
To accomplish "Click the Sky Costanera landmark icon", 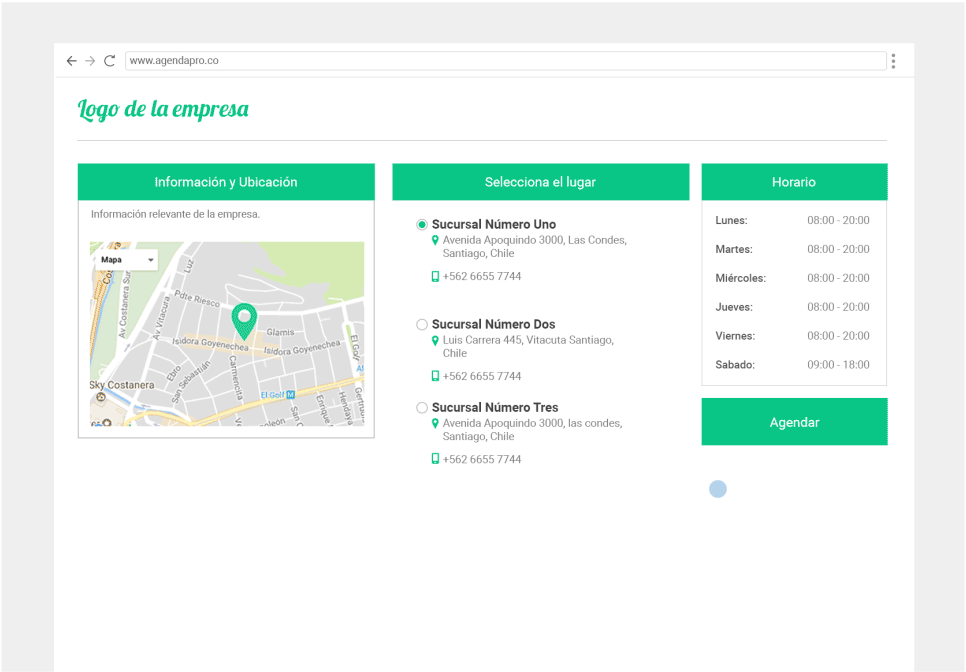I will coord(100,397).
